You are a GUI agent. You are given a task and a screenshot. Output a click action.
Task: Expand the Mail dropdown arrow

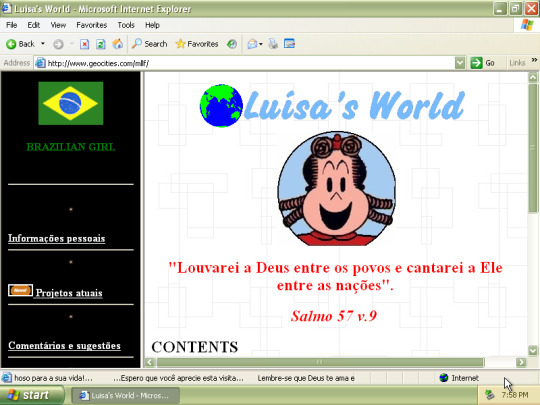click(x=261, y=44)
